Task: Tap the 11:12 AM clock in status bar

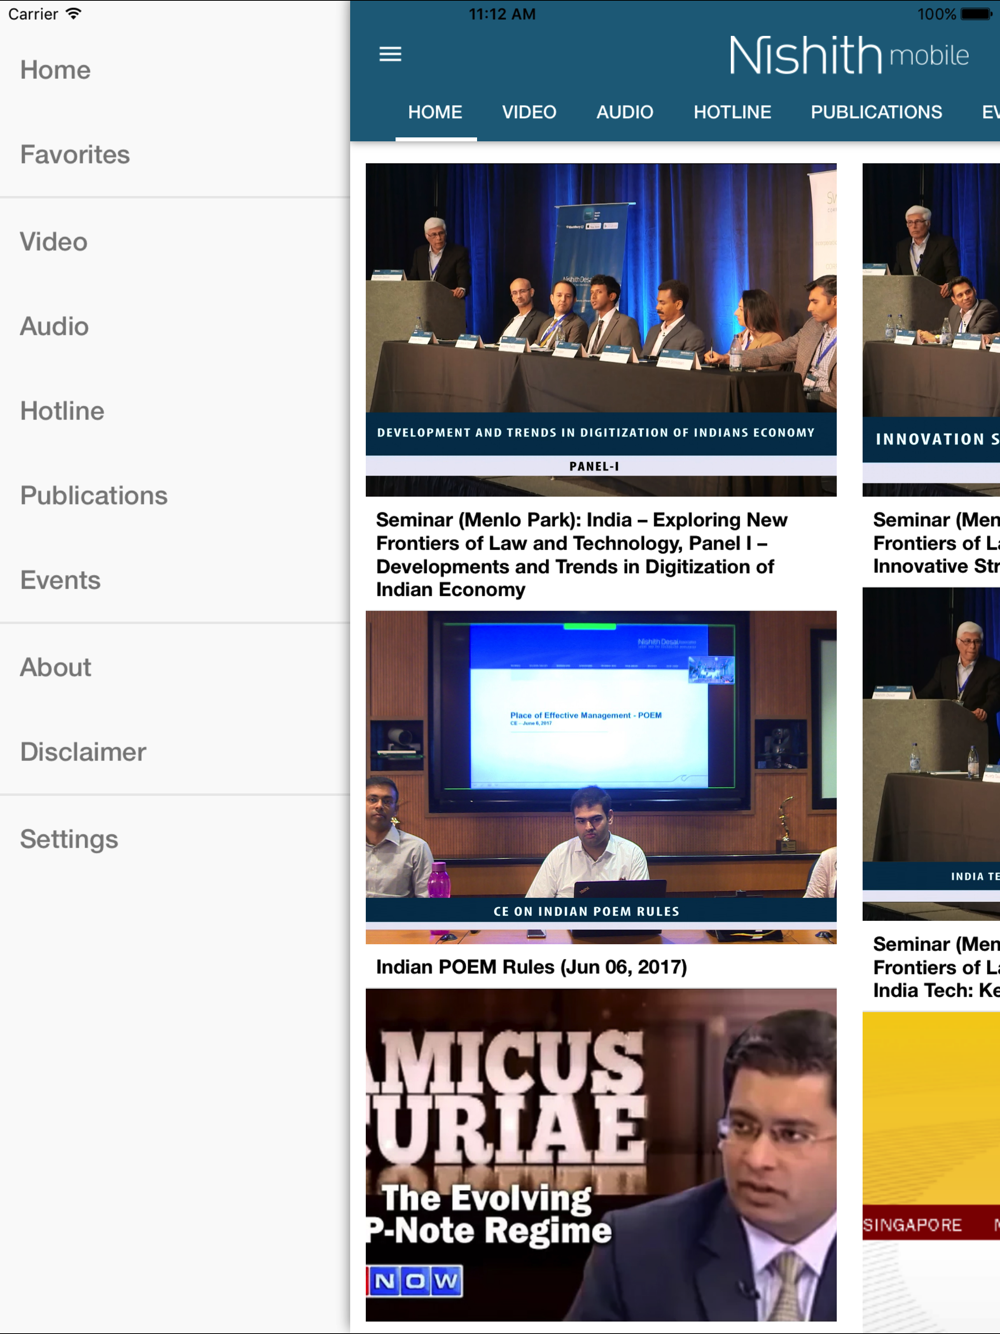Action: tap(502, 14)
